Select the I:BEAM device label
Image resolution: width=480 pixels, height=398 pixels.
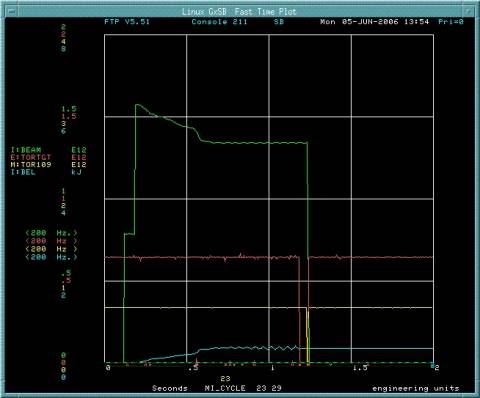tap(26, 150)
